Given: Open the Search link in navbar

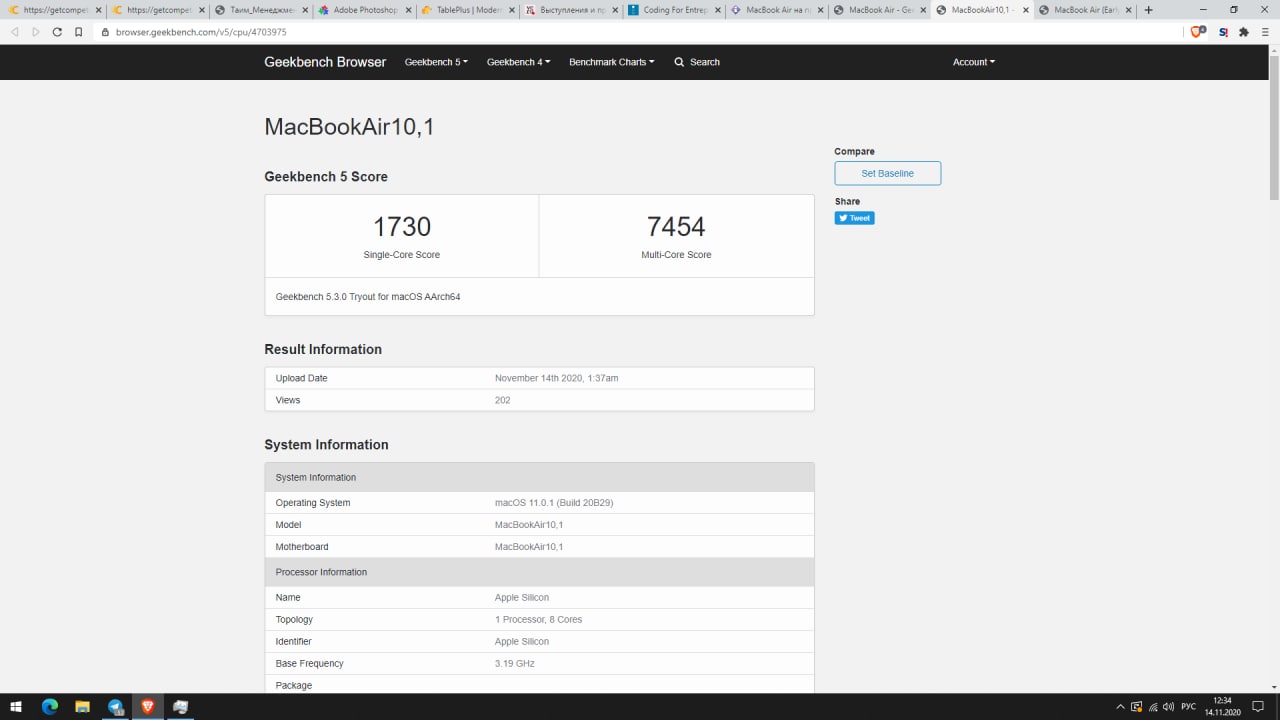Looking at the screenshot, I should 697,62.
